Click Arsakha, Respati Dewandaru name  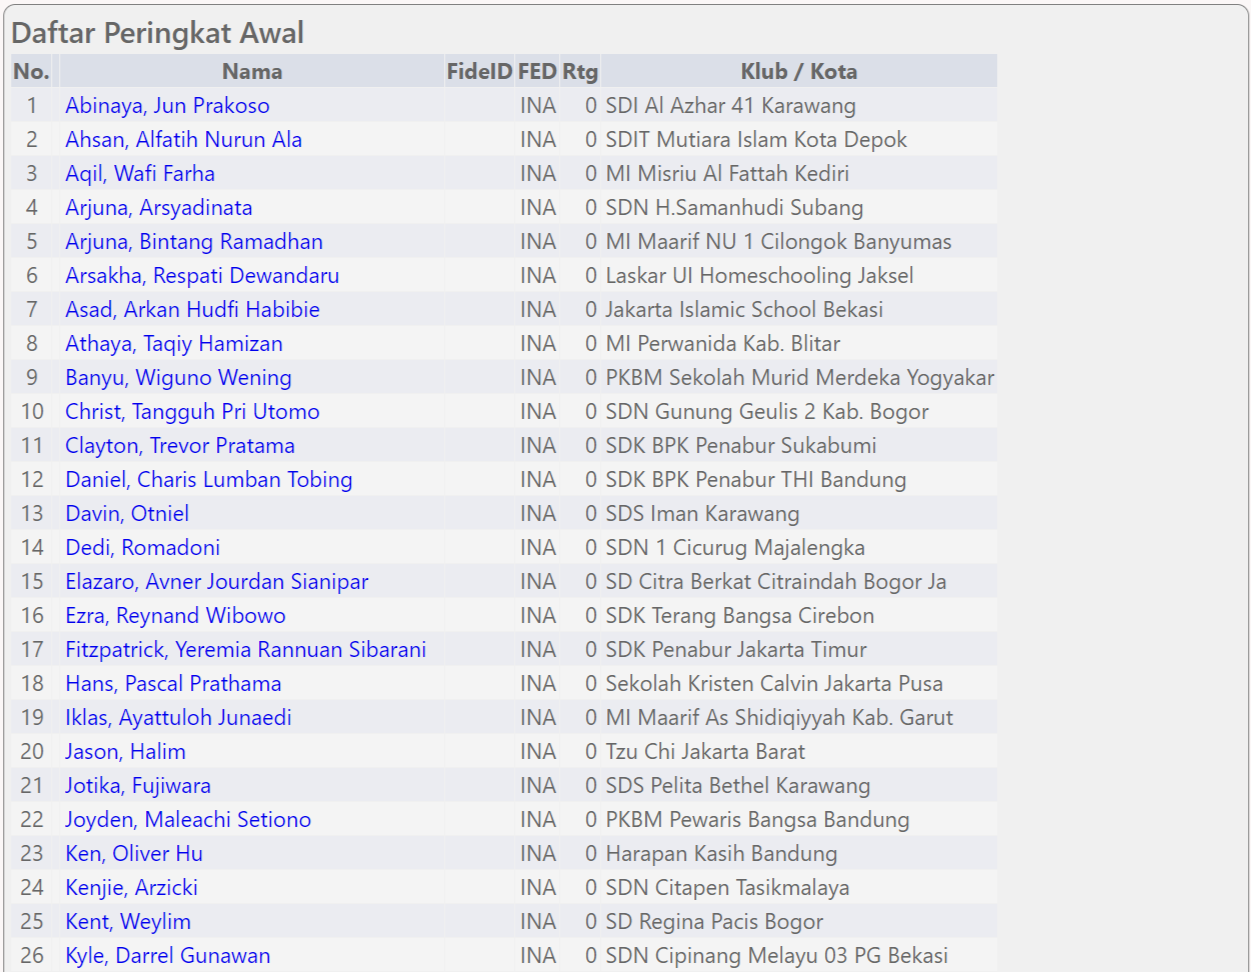(x=202, y=276)
